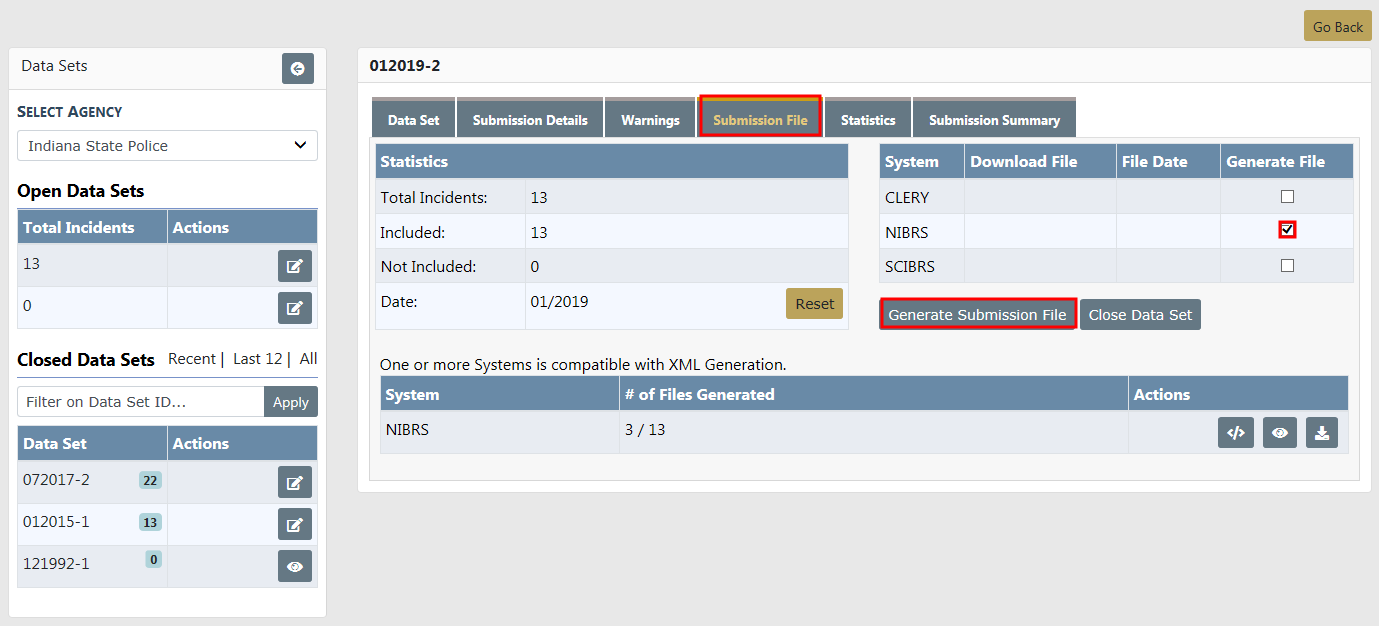The width and height of the screenshot is (1379, 626).
Task: Open the Warnings tab
Action: (x=650, y=120)
